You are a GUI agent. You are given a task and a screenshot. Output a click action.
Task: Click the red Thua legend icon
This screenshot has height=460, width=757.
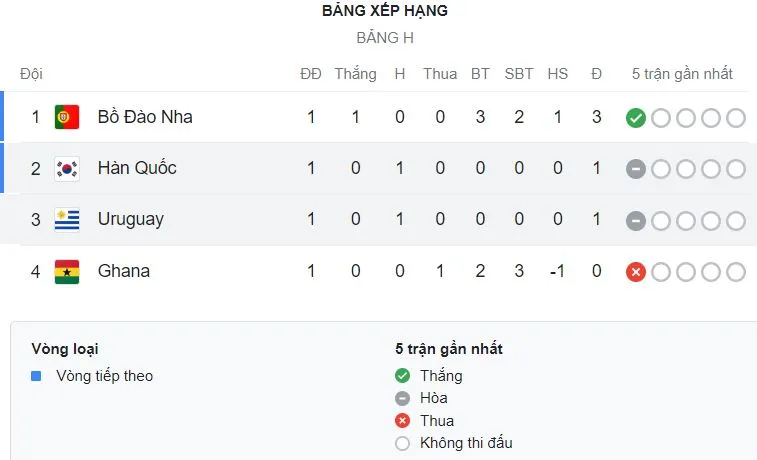click(403, 421)
